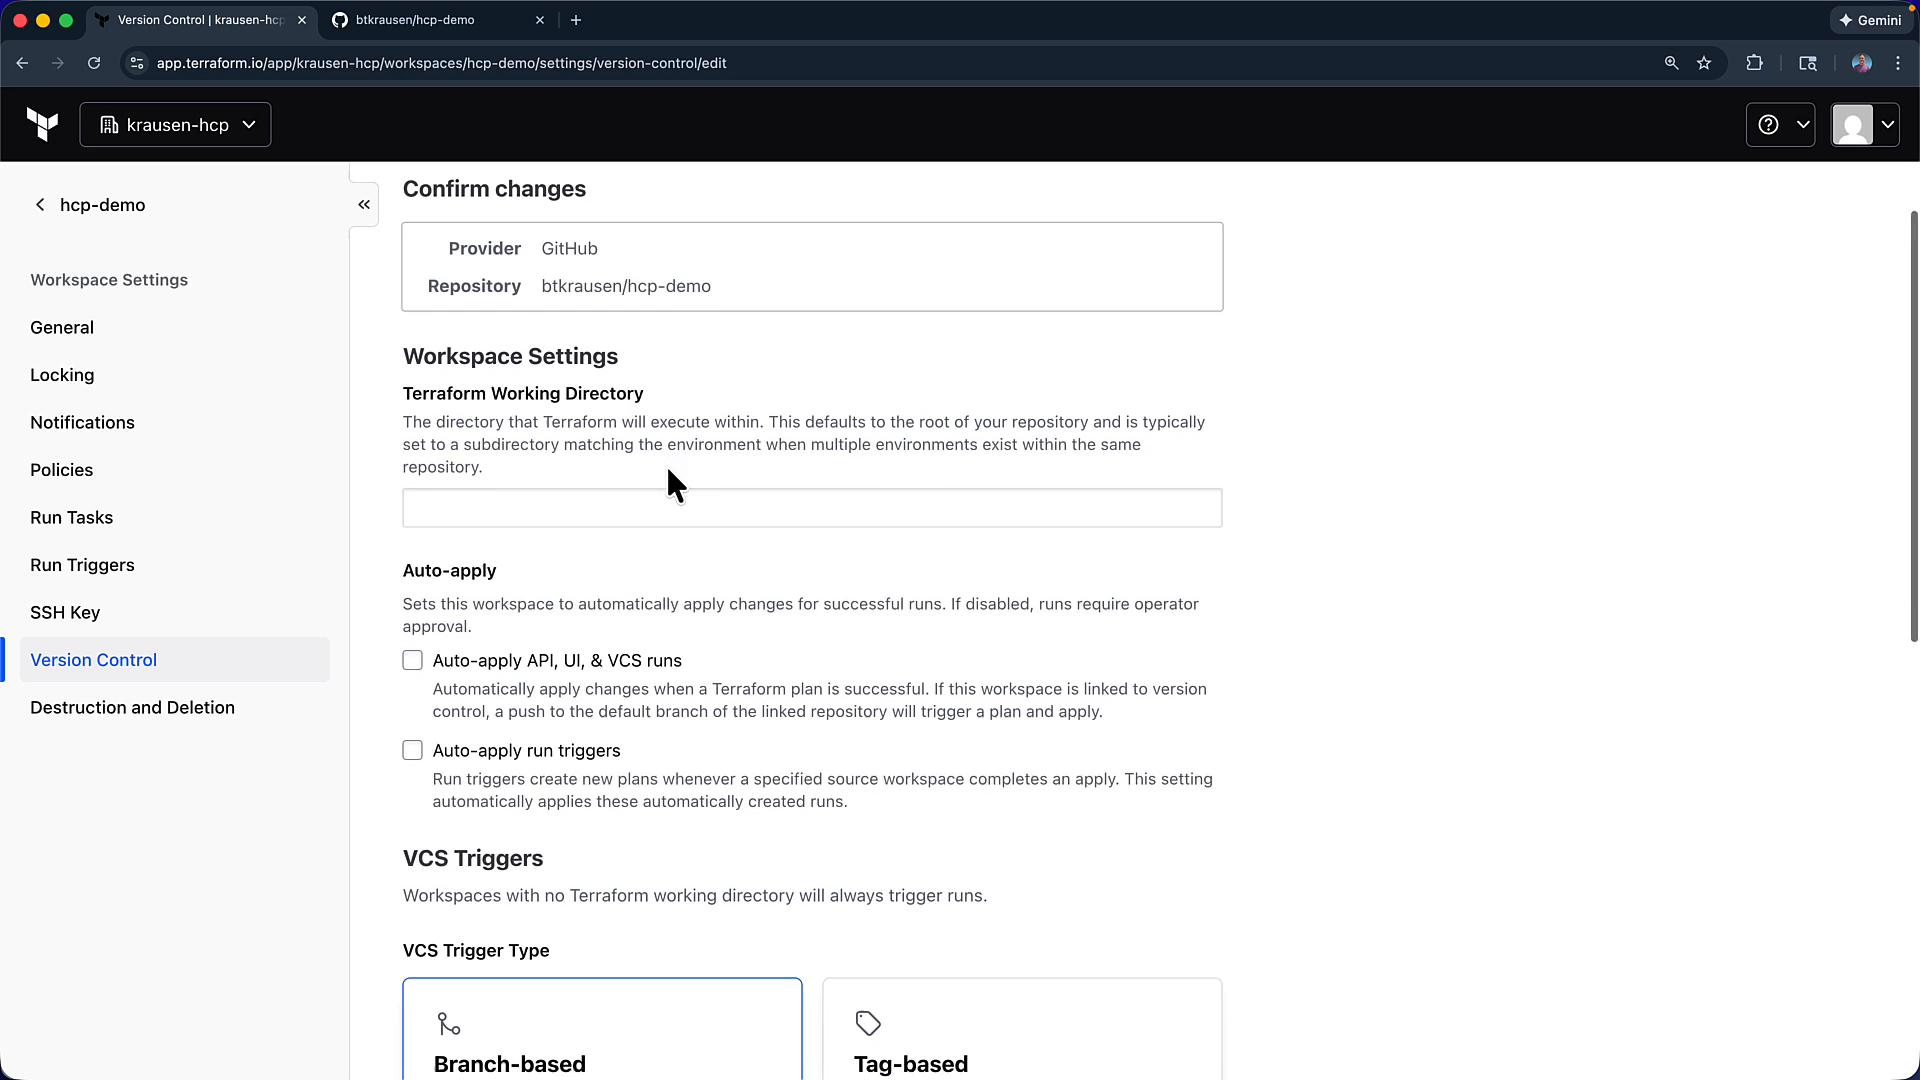Open Locking settings page
This screenshot has height=1080, width=1920.
click(x=62, y=375)
